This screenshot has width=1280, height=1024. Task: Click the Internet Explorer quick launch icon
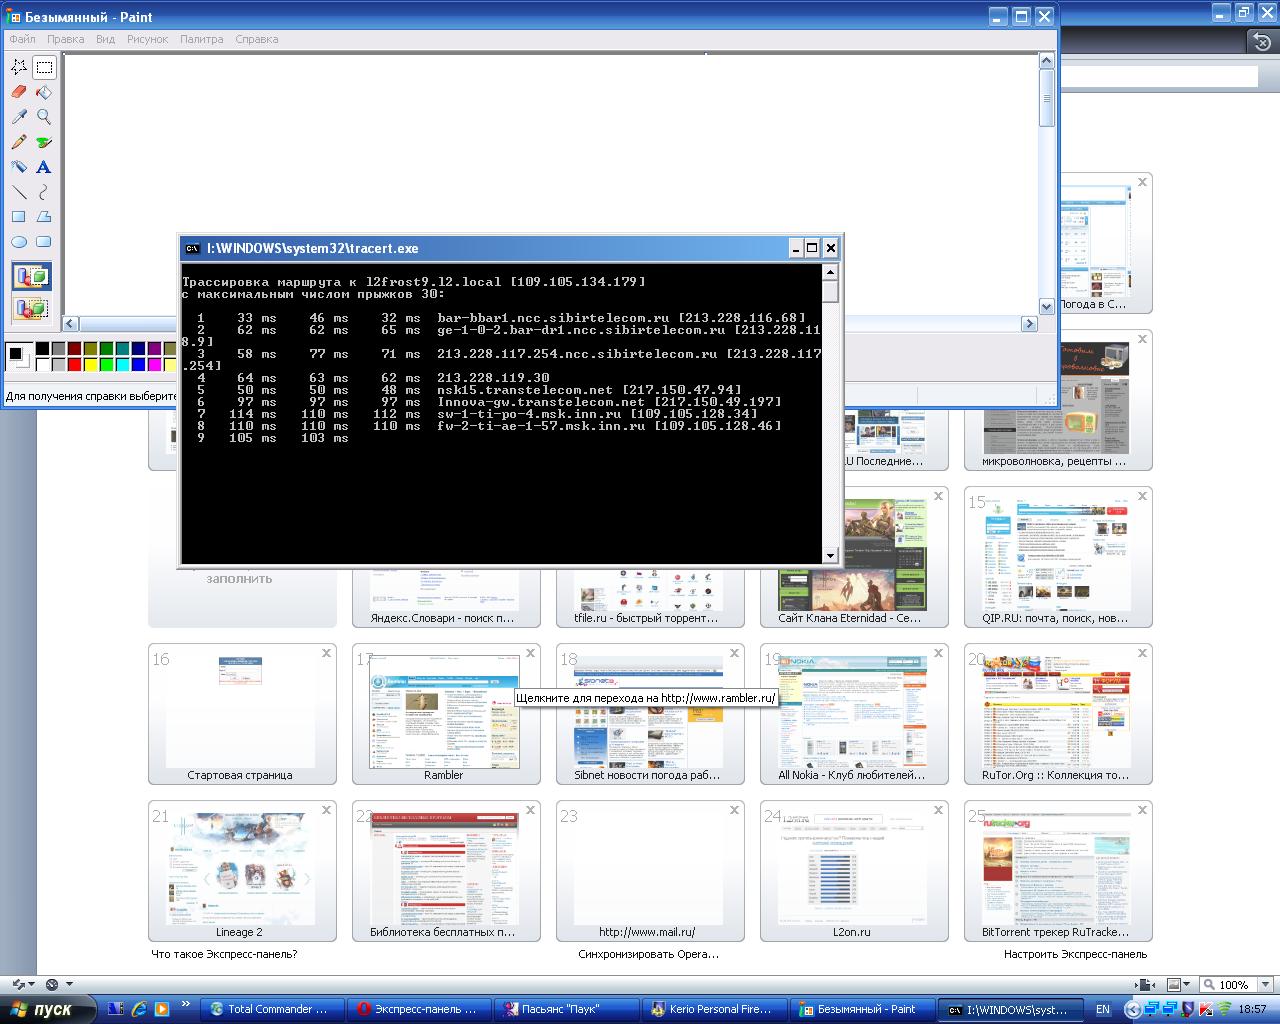point(139,1009)
